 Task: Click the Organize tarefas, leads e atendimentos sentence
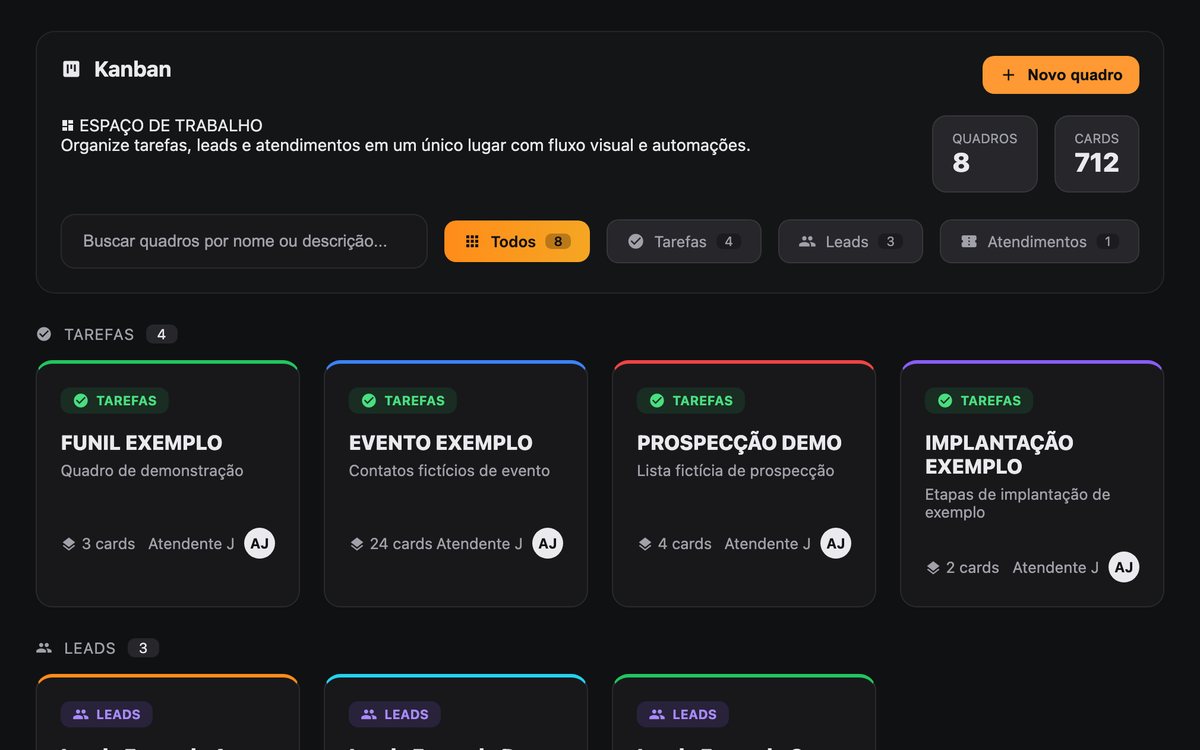click(x=406, y=145)
